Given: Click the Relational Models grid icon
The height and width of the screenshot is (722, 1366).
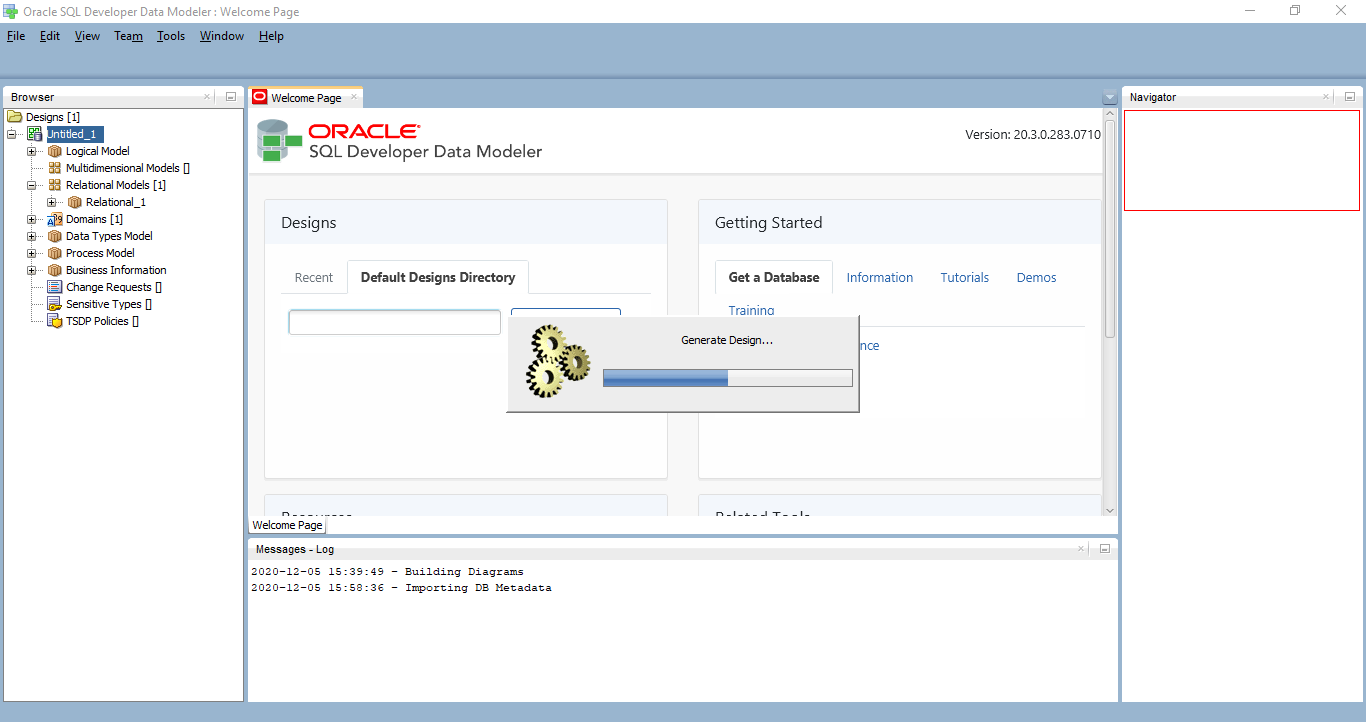Looking at the screenshot, I should click(55, 185).
